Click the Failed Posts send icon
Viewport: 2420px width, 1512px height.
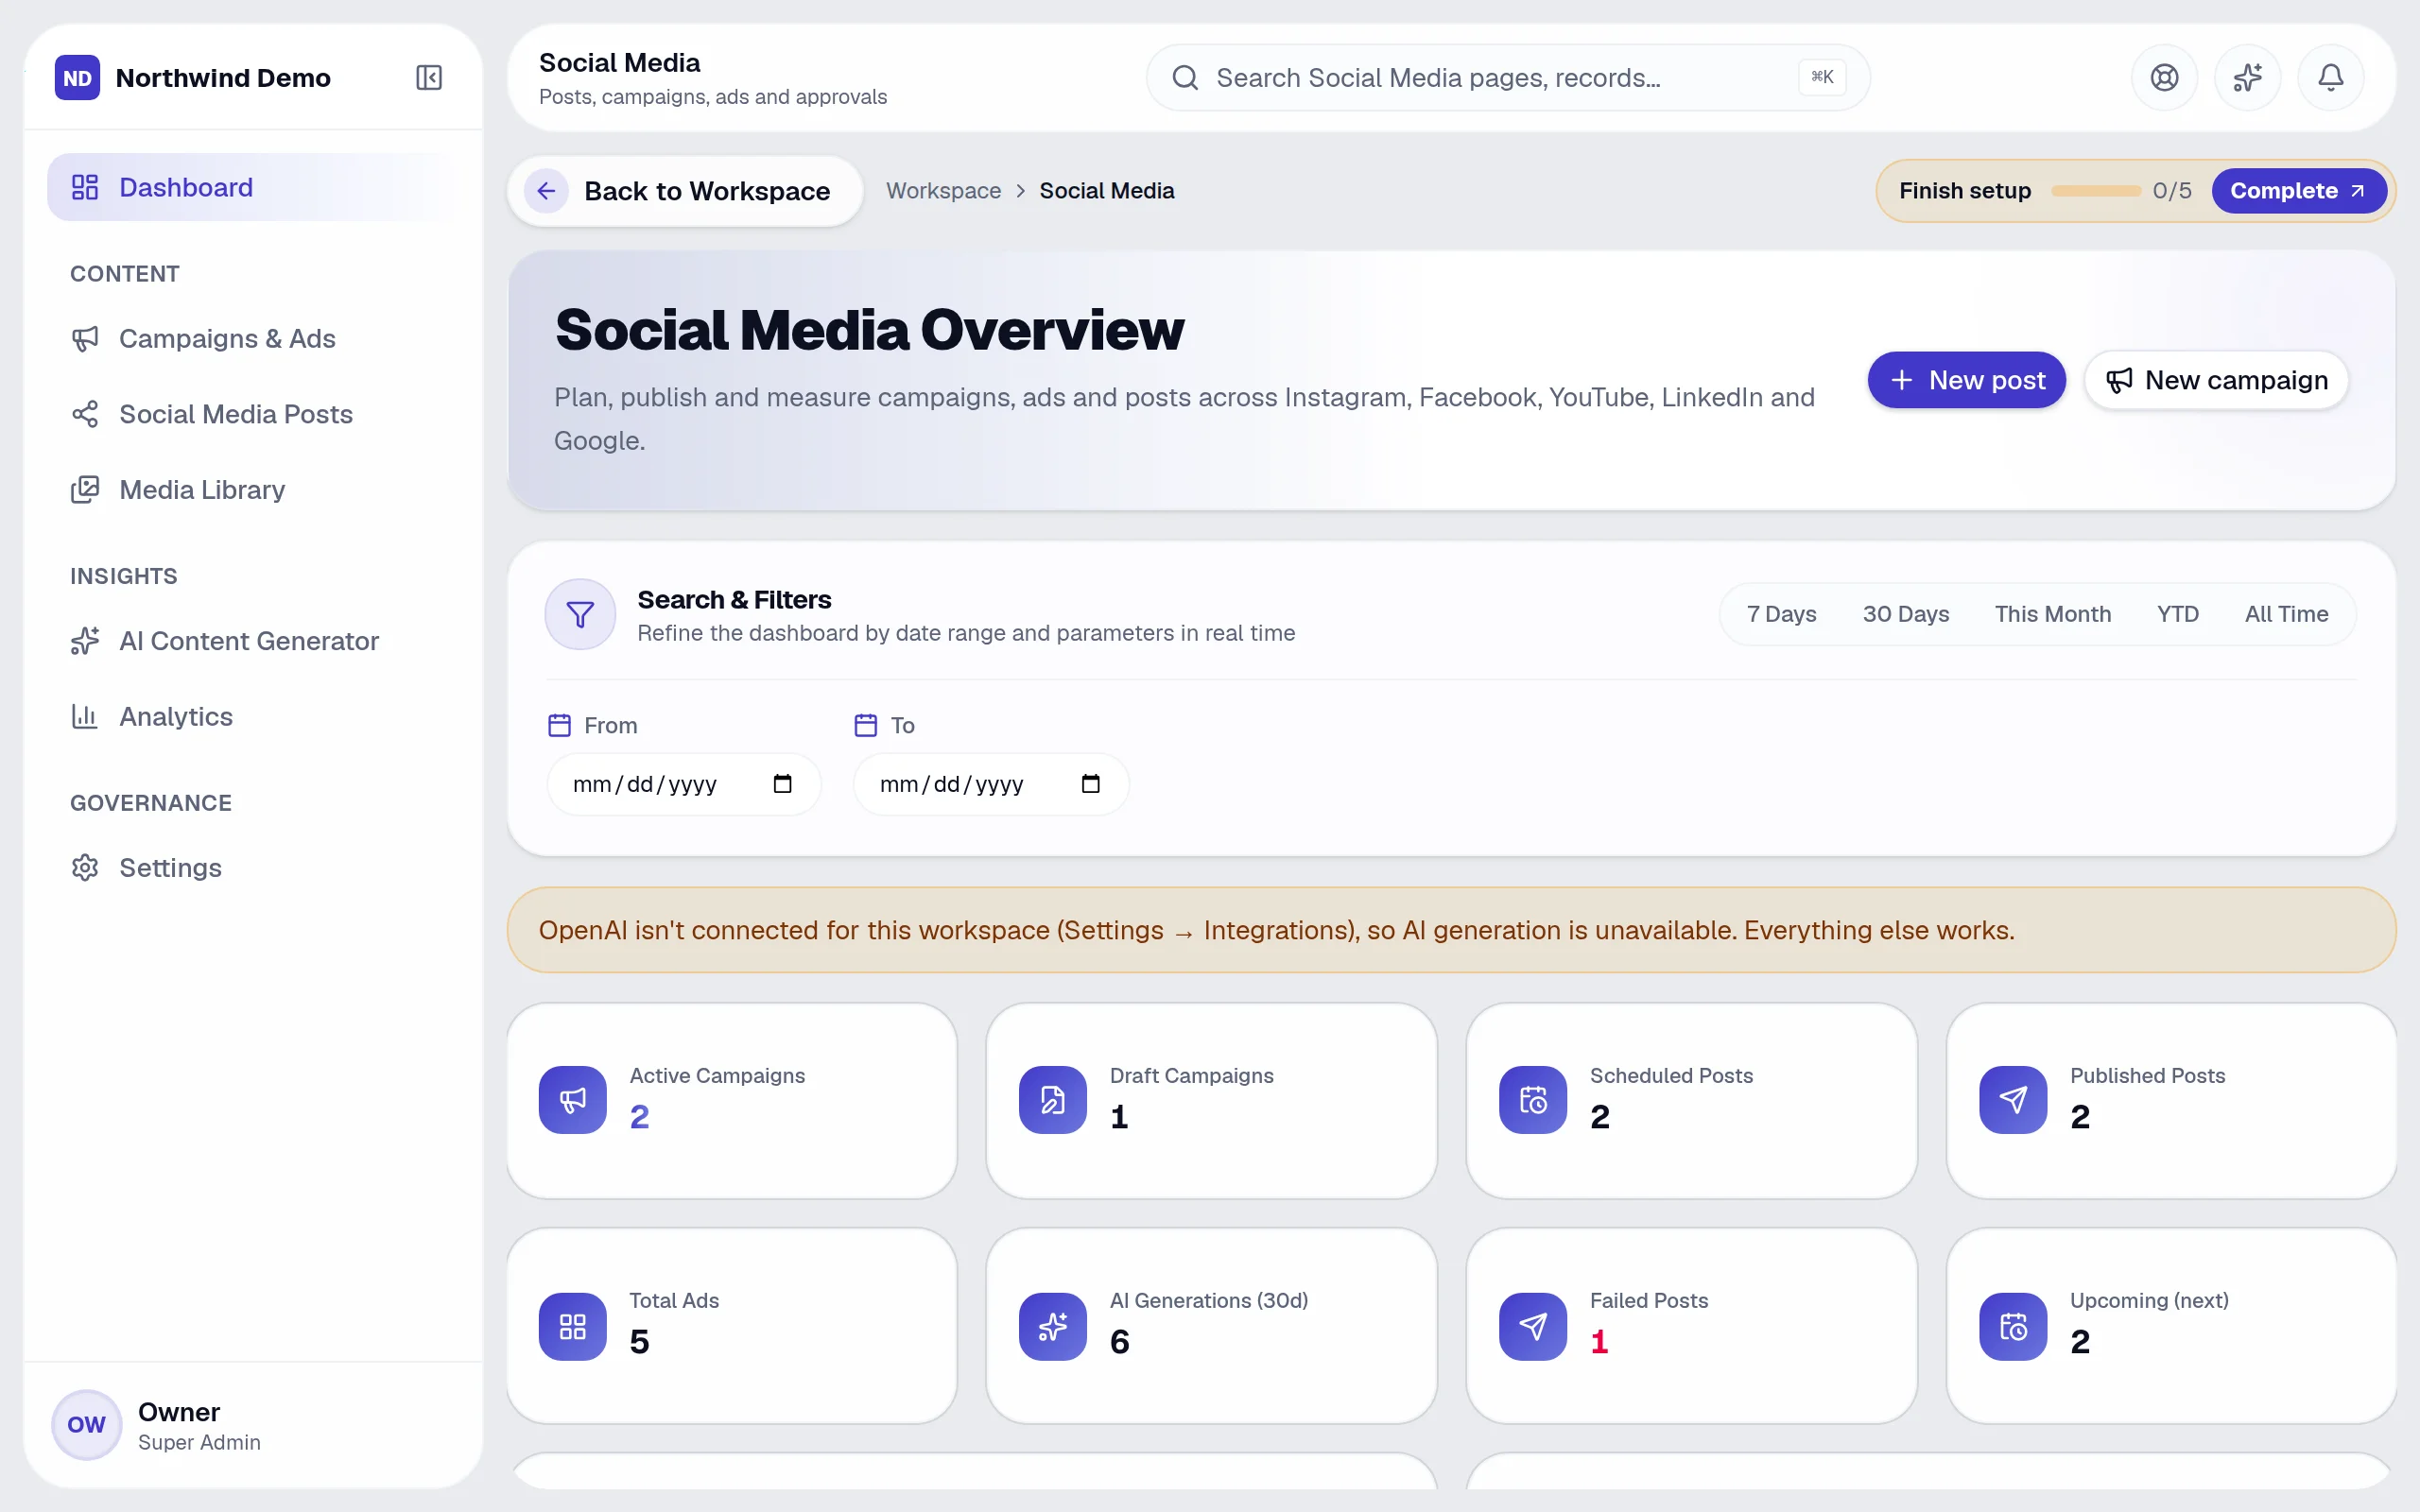(1532, 1326)
